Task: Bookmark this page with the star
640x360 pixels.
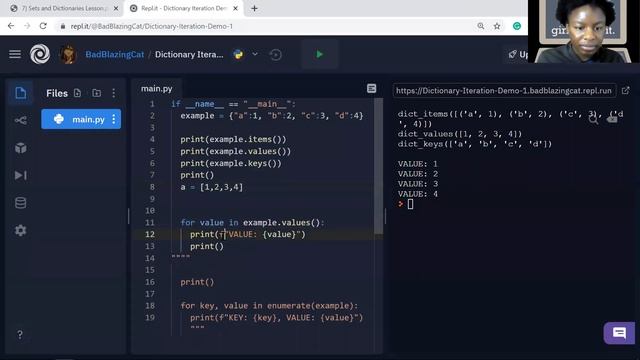Action: [x=497, y=26]
